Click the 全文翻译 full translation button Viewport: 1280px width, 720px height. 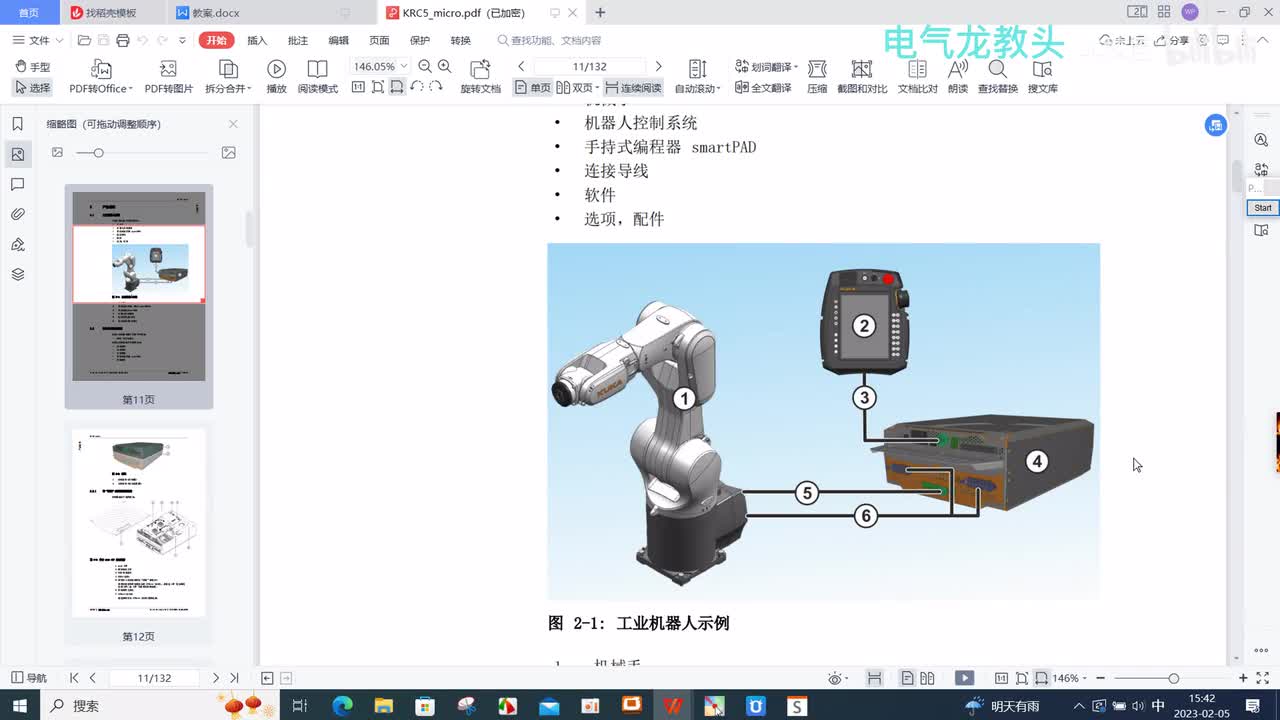763,88
